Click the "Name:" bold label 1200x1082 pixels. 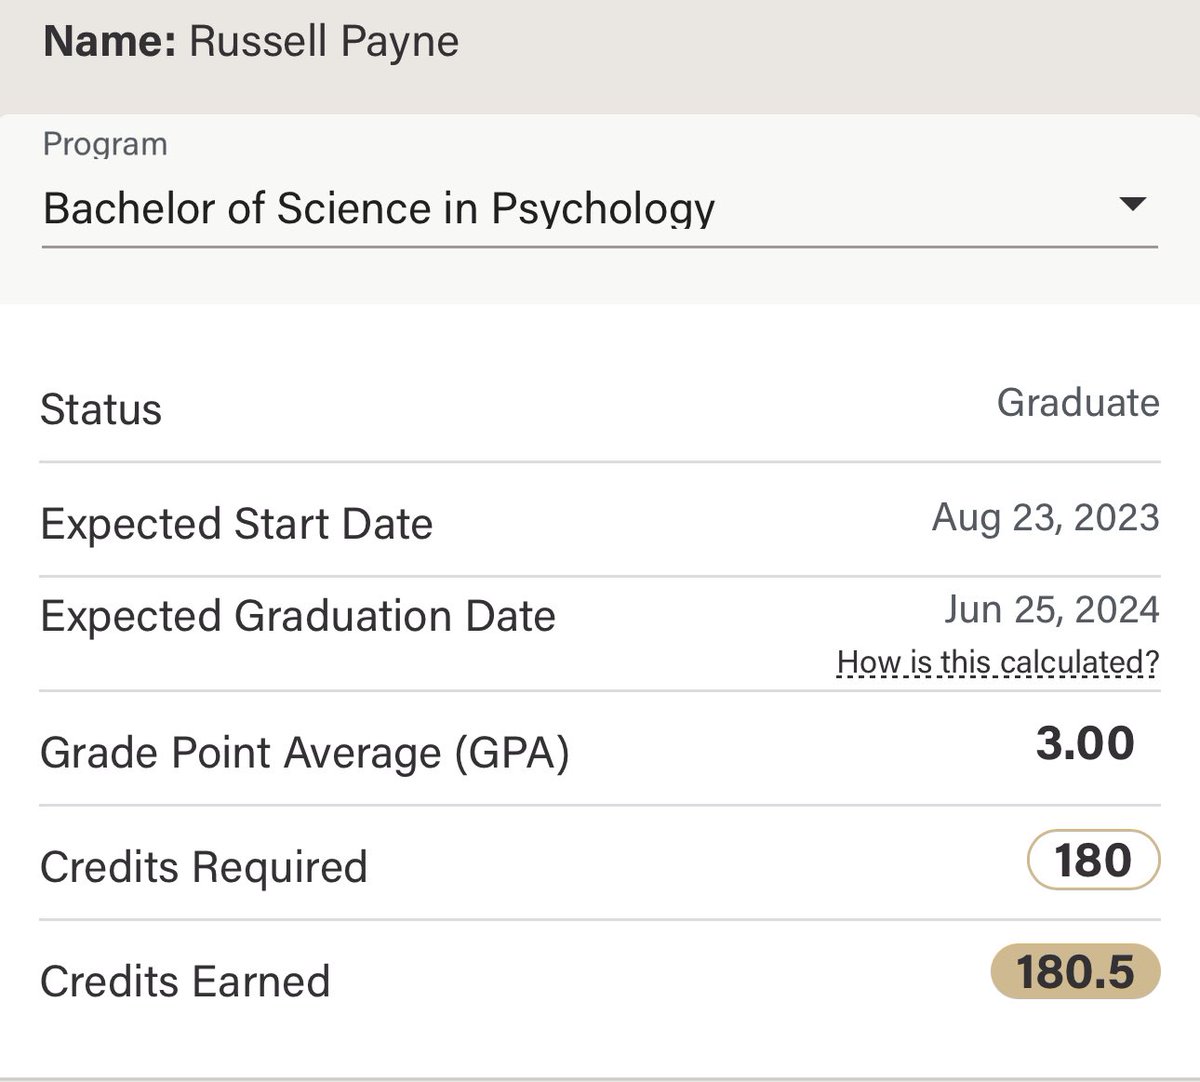tap(110, 42)
